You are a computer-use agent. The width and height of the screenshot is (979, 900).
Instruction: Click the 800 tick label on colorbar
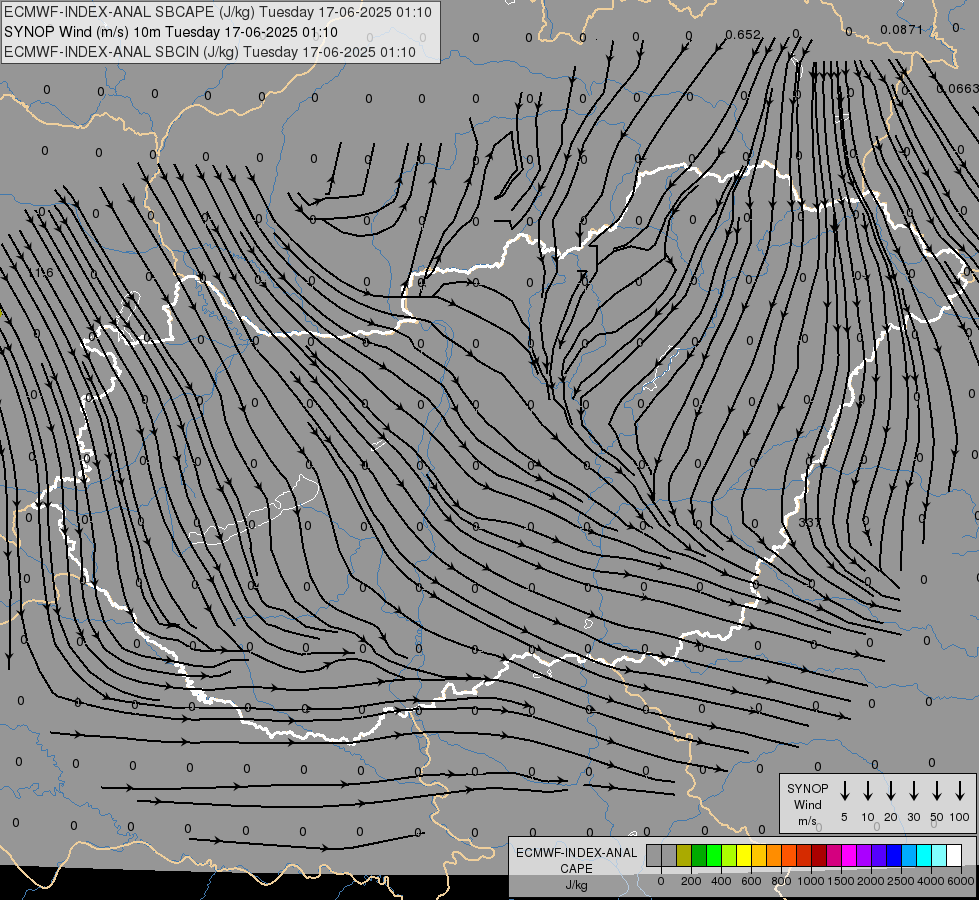pyautogui.click(x=781, y=881)
